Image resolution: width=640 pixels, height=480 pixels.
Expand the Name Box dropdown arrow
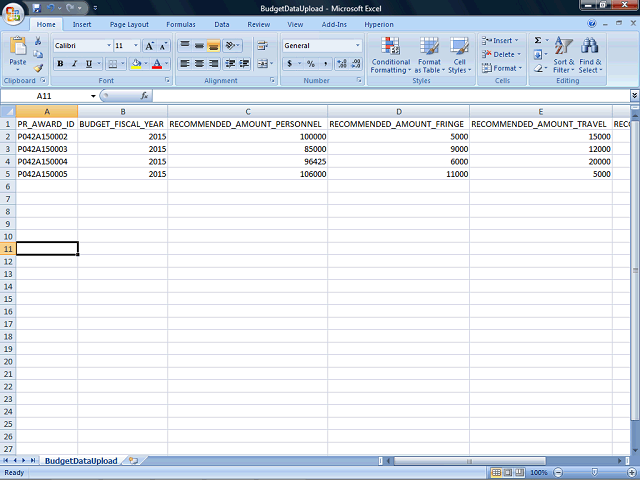tap(94, 96)
